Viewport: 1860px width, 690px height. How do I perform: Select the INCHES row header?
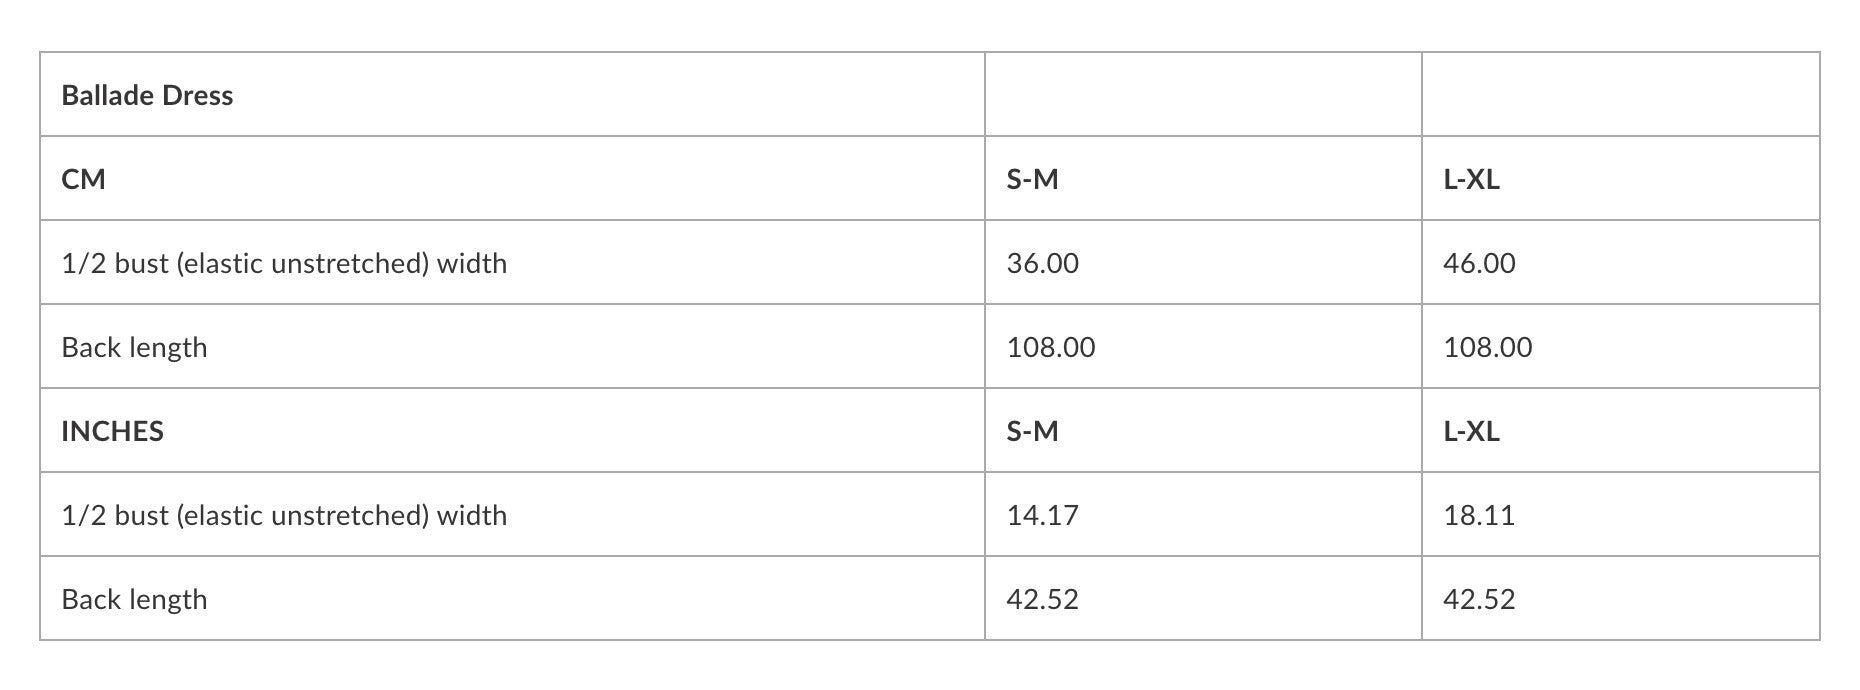113,431
